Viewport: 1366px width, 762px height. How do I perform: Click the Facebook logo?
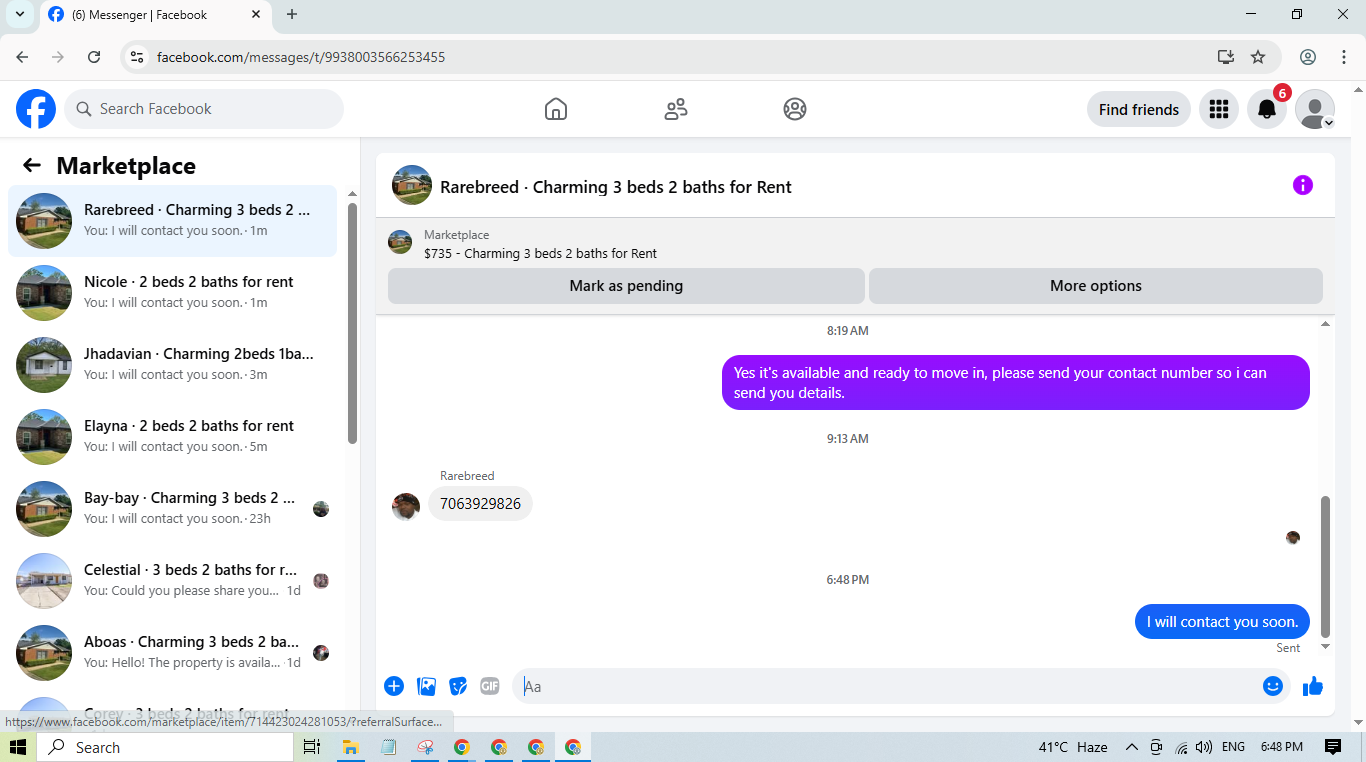pos(36,109)
